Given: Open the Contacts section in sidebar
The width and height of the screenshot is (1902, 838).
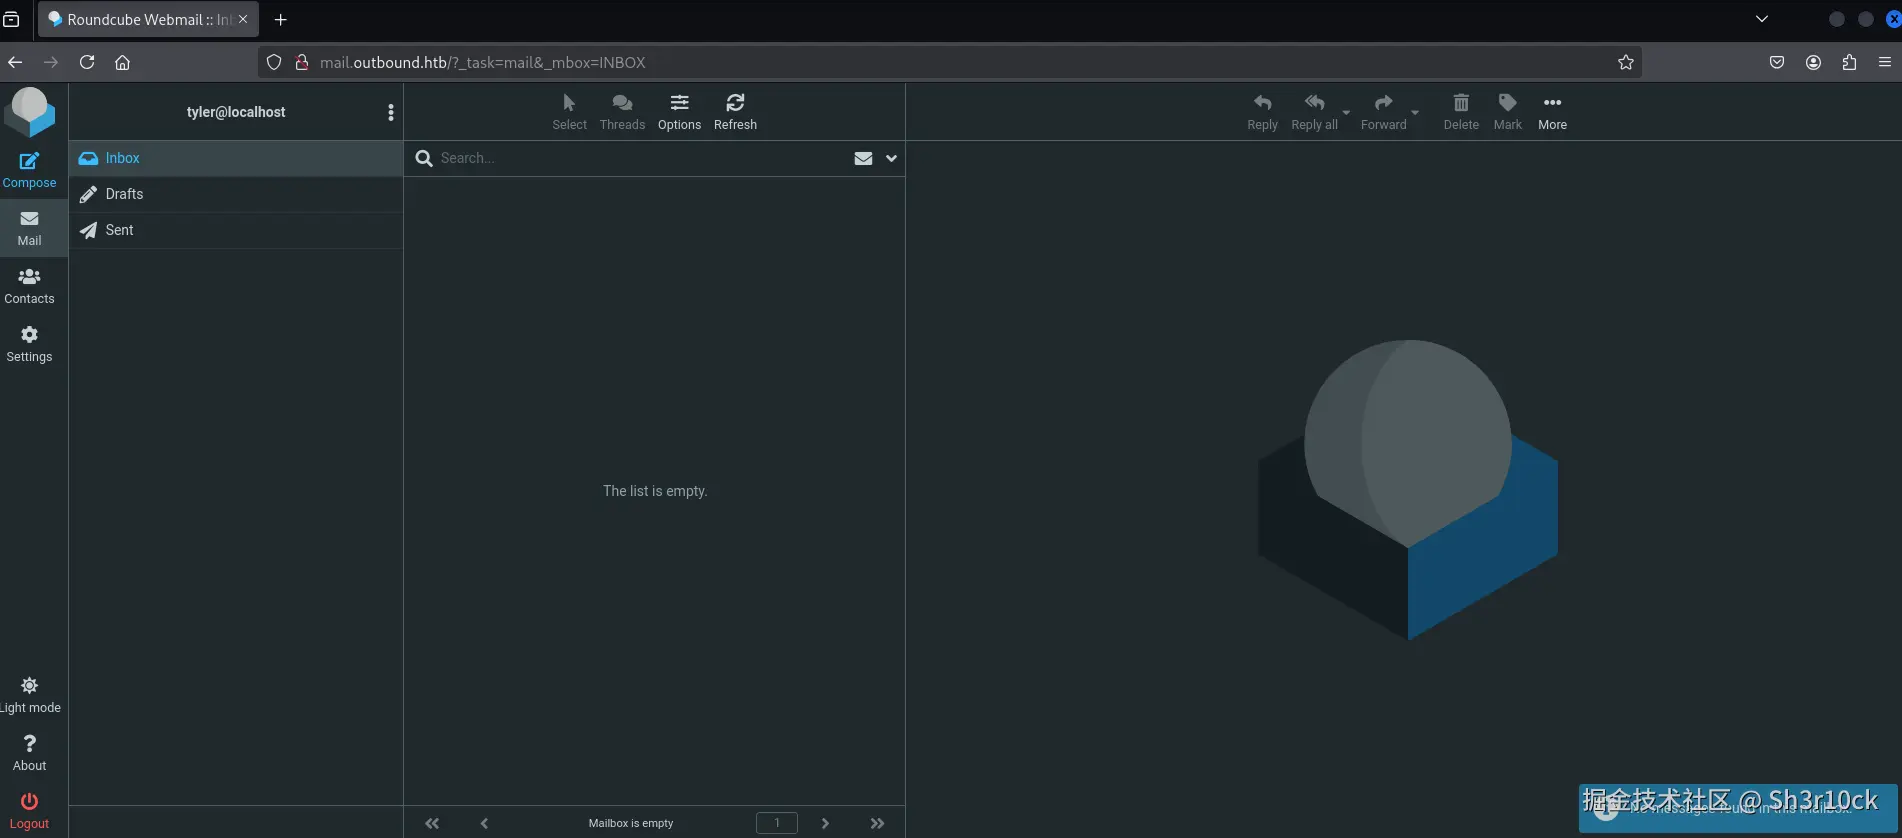Looking at the screenshot, I should pyautogui.click(x=29, y=286).
